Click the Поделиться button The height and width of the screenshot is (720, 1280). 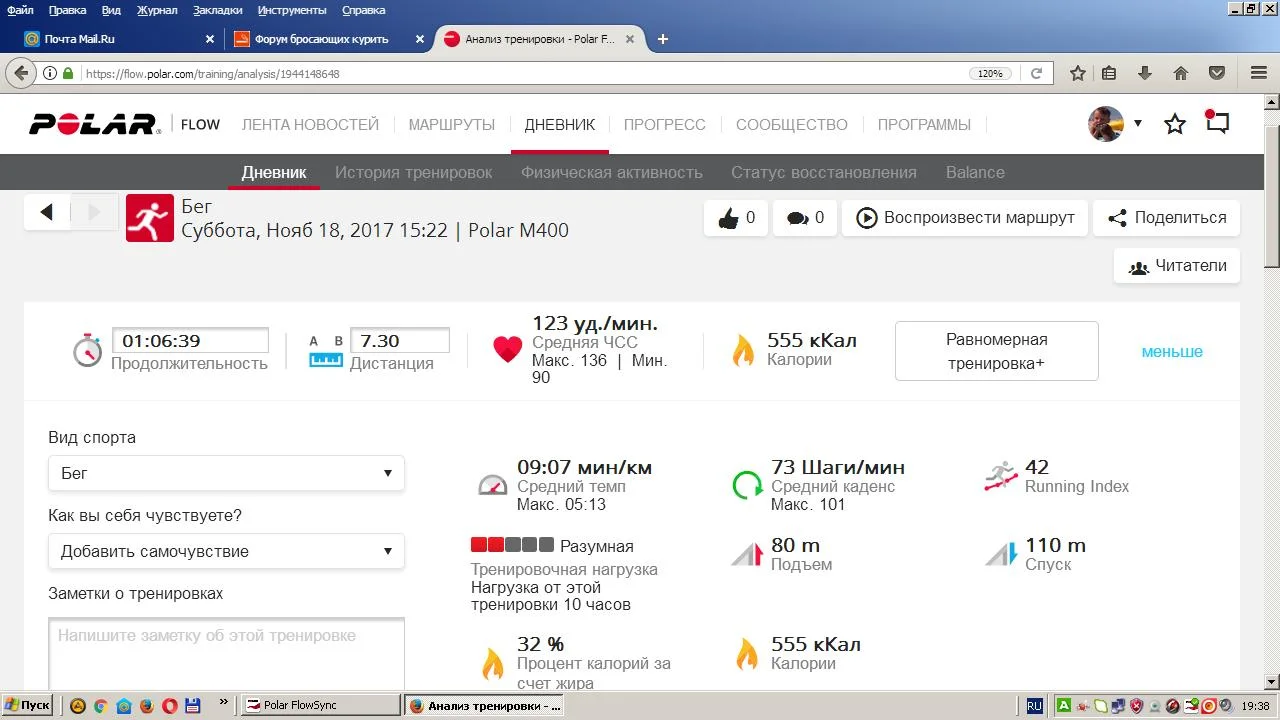click(1167, 218)
